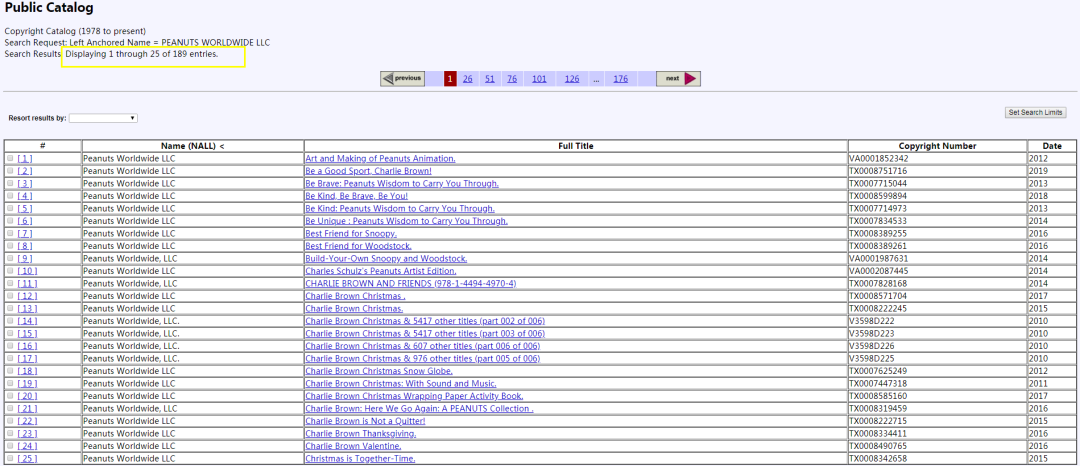Open the Resort results by dropdown
The height and width of the screenshot is (466, 1080).
103,118
